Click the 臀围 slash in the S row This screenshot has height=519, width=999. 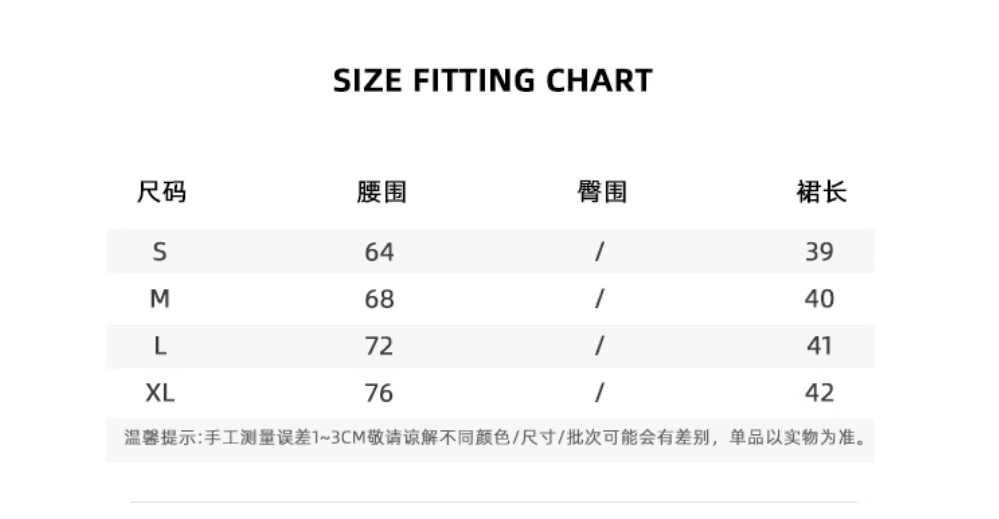[599, 252]
